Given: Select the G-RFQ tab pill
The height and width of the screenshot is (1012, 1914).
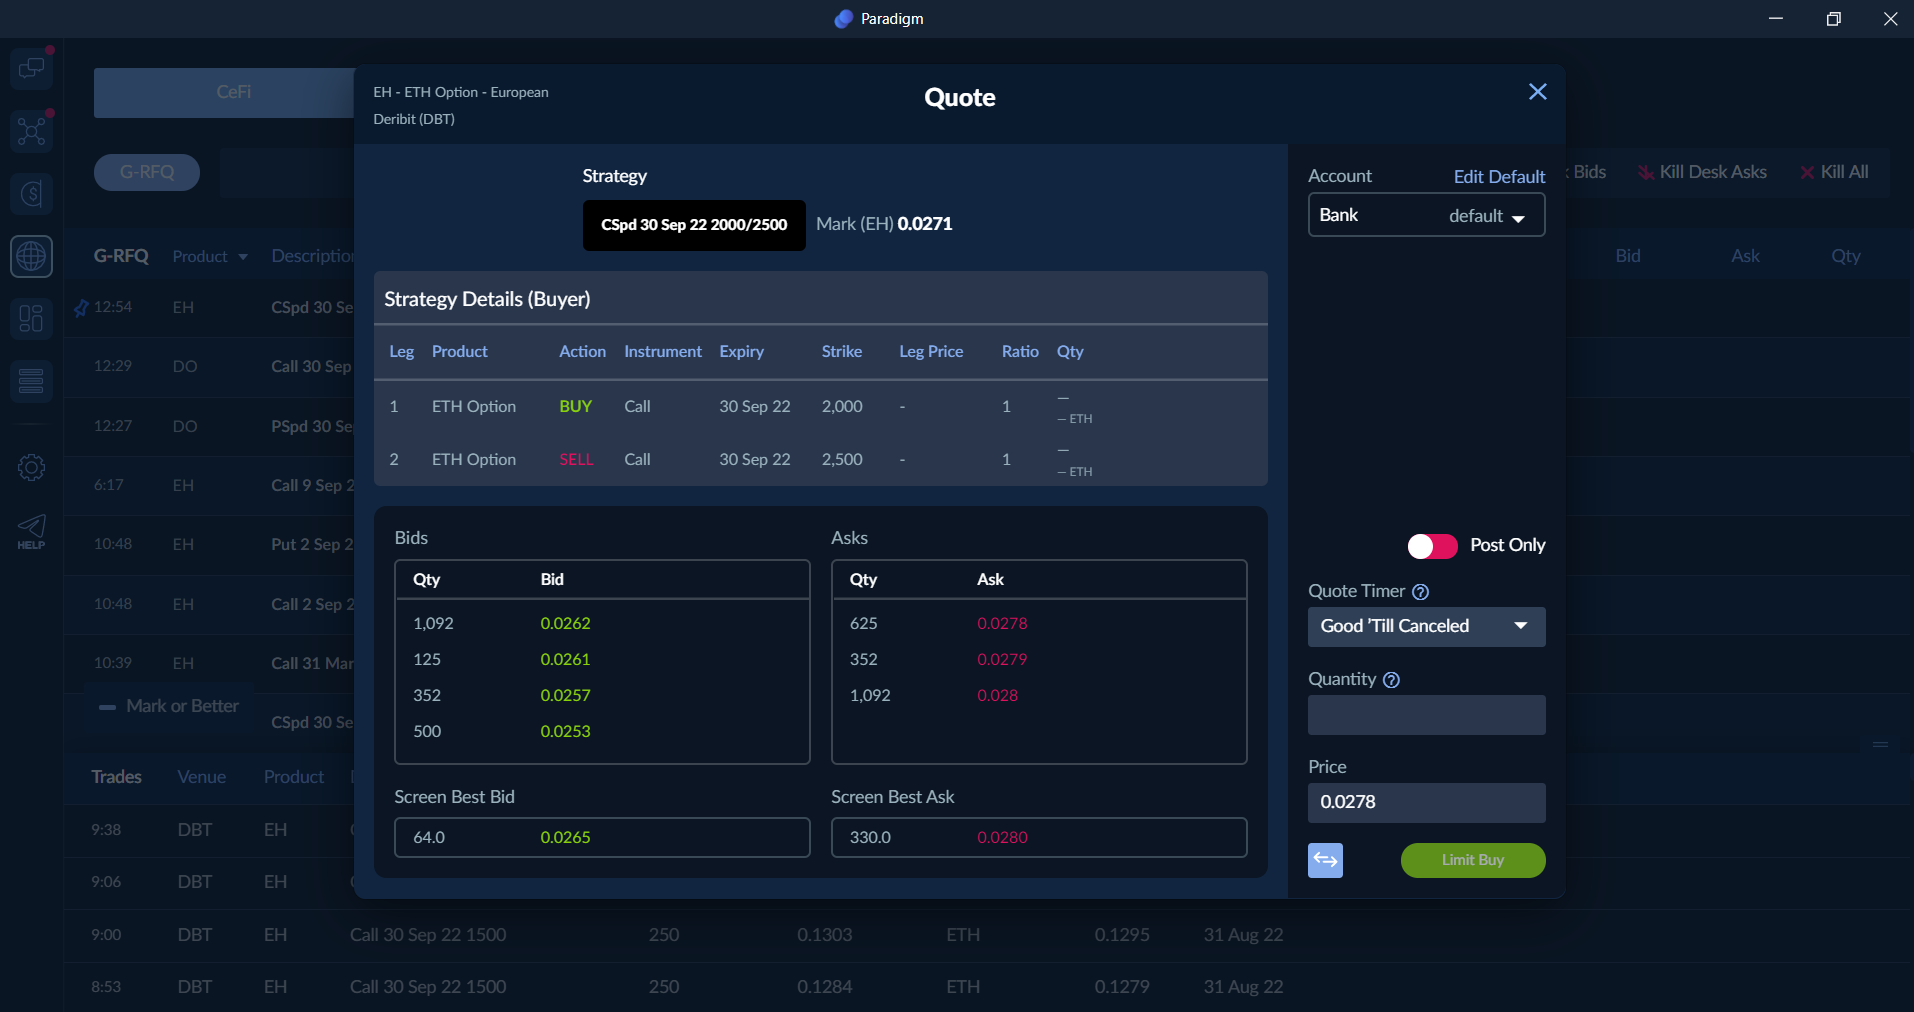Looking at the screenshot, I should coord(147,172).
